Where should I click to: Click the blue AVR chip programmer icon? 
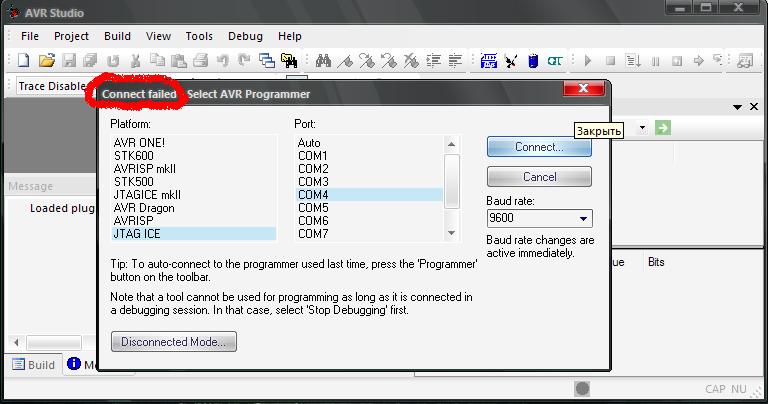(489, 61)
